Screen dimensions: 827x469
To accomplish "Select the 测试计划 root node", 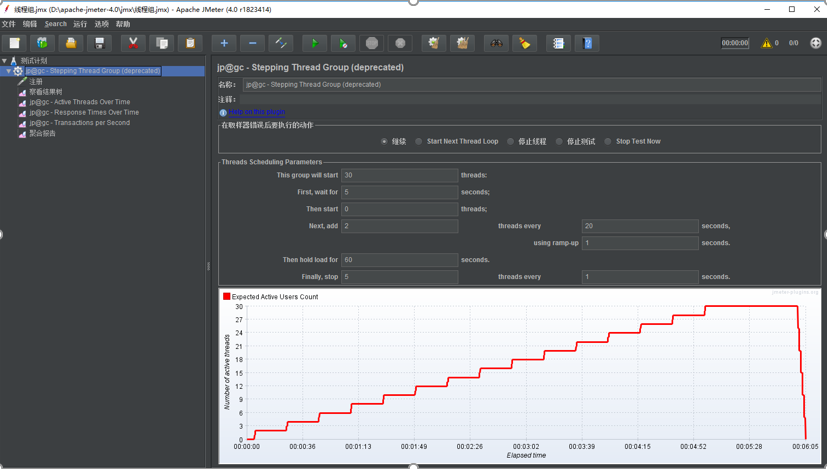I will pyautogui.click(x=34, y=61).
